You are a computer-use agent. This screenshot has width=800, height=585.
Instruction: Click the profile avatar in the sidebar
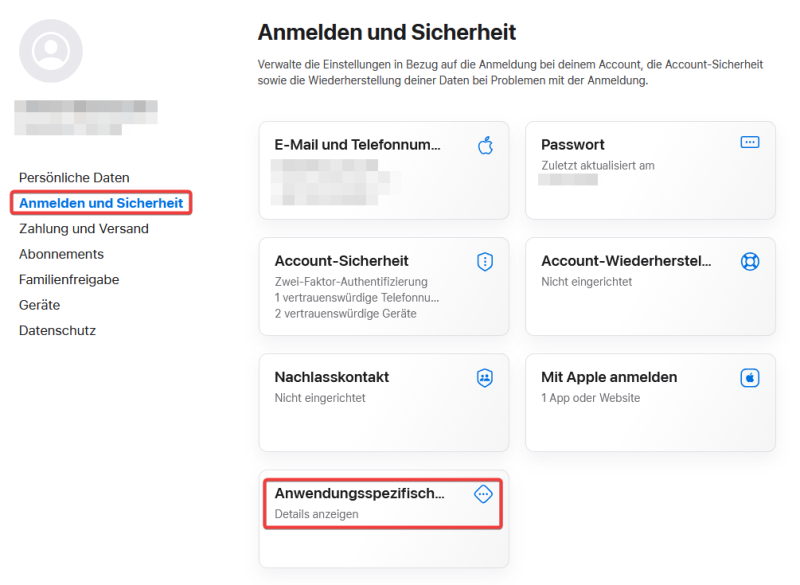coord(51,51)
